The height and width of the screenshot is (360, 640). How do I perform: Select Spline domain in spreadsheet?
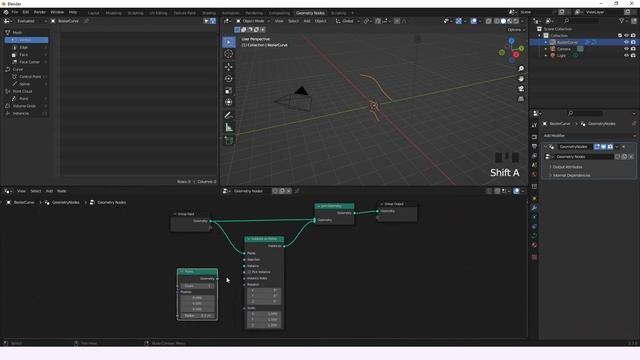(x=26, y=84)
